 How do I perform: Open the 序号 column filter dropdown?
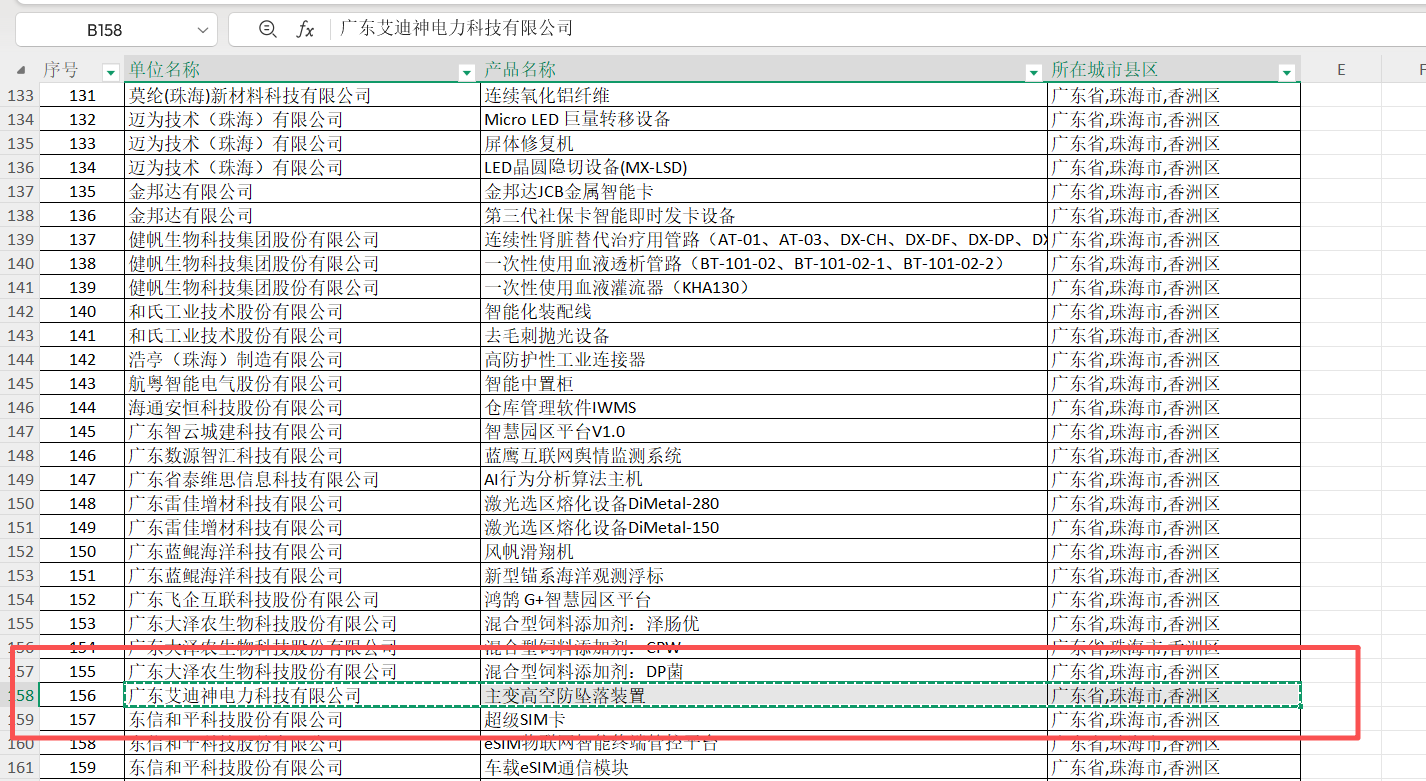pos(110,71)
